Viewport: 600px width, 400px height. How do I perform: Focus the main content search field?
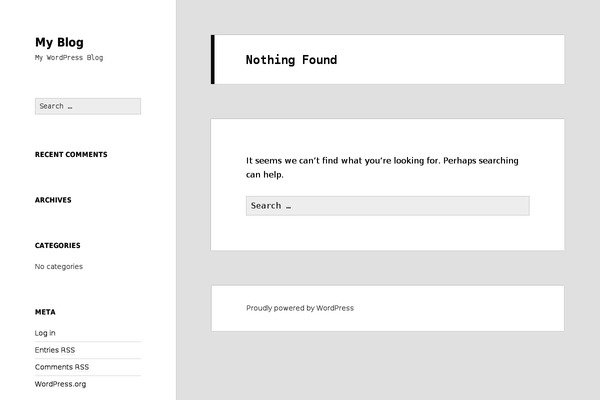pos(387,206)
